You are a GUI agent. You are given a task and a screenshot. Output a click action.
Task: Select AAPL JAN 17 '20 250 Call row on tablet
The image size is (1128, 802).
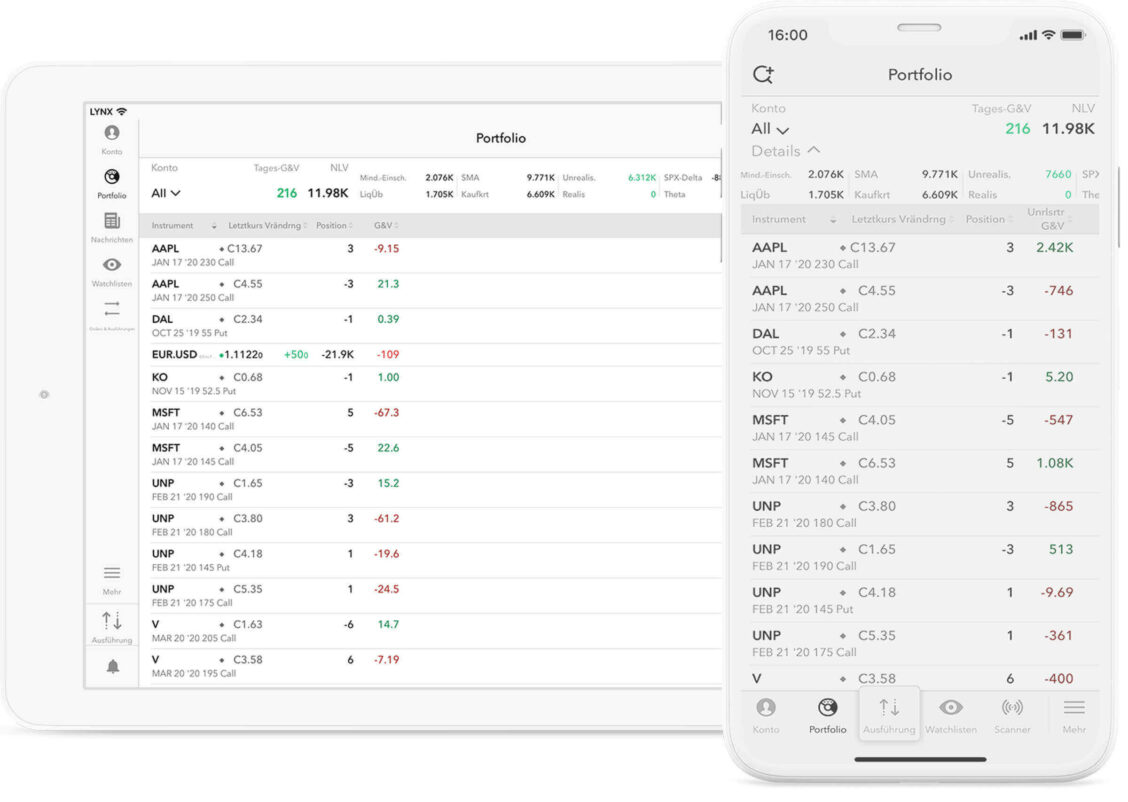430,291
